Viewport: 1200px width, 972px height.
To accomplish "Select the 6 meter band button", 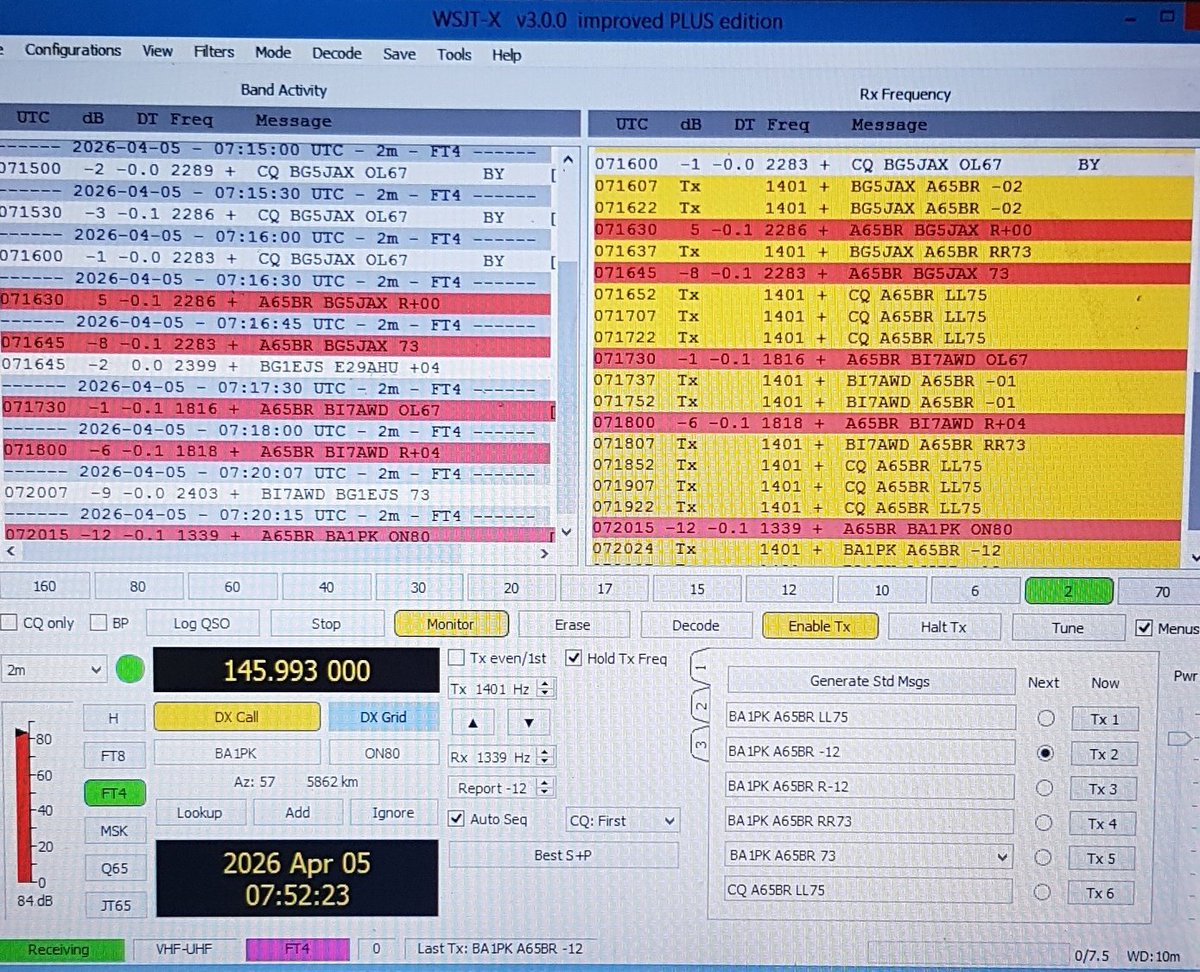I will tap(975, 591).
